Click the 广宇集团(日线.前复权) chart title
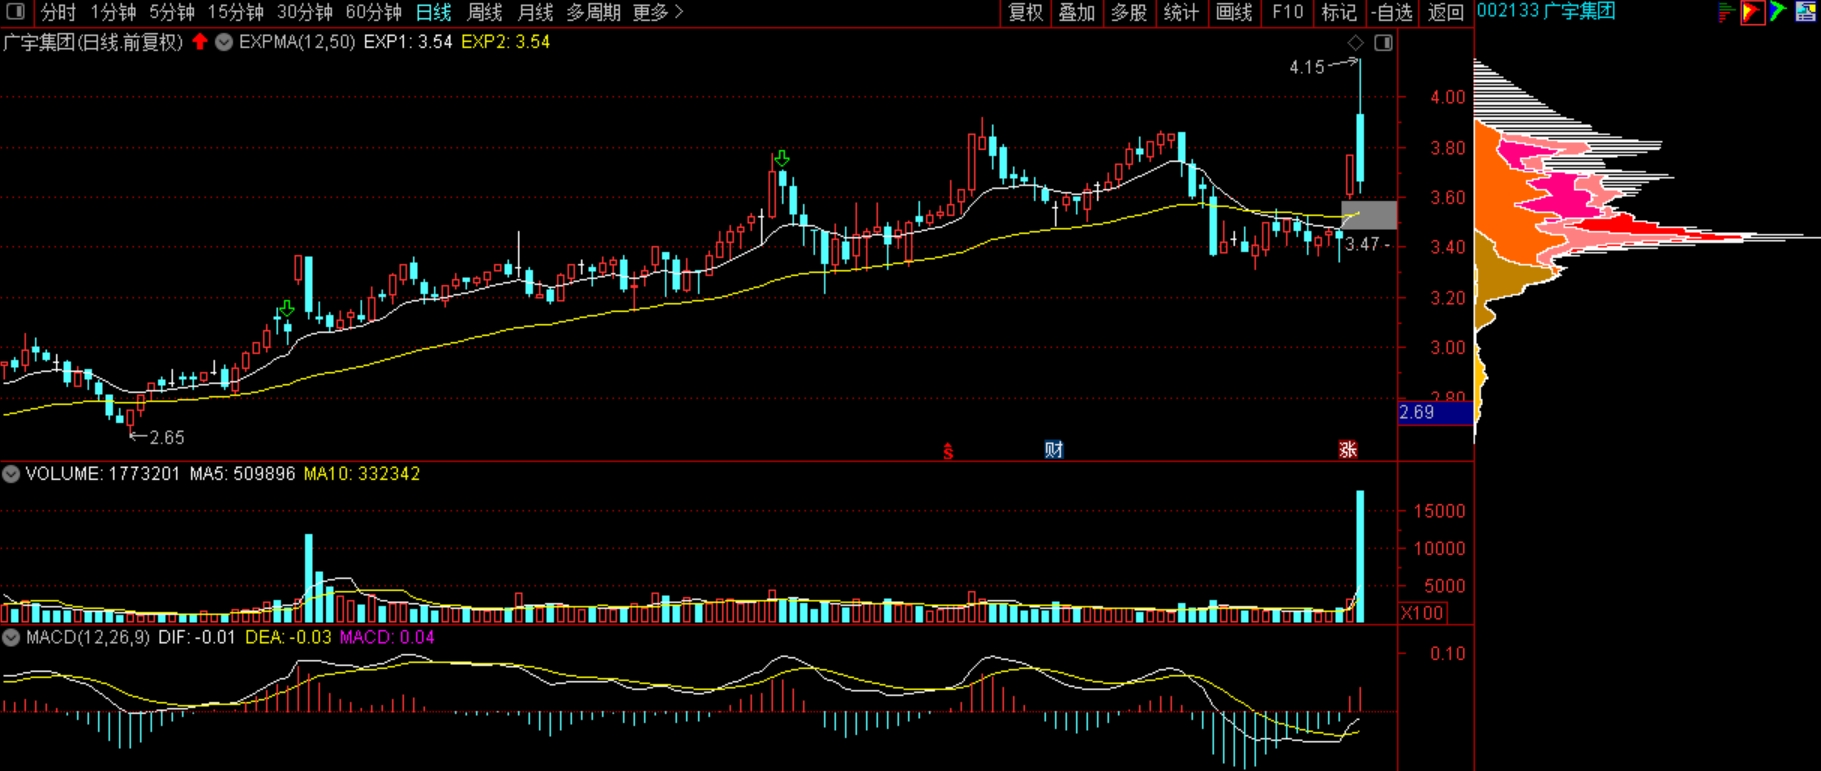The image size is (1821, 771). (93, 42)
